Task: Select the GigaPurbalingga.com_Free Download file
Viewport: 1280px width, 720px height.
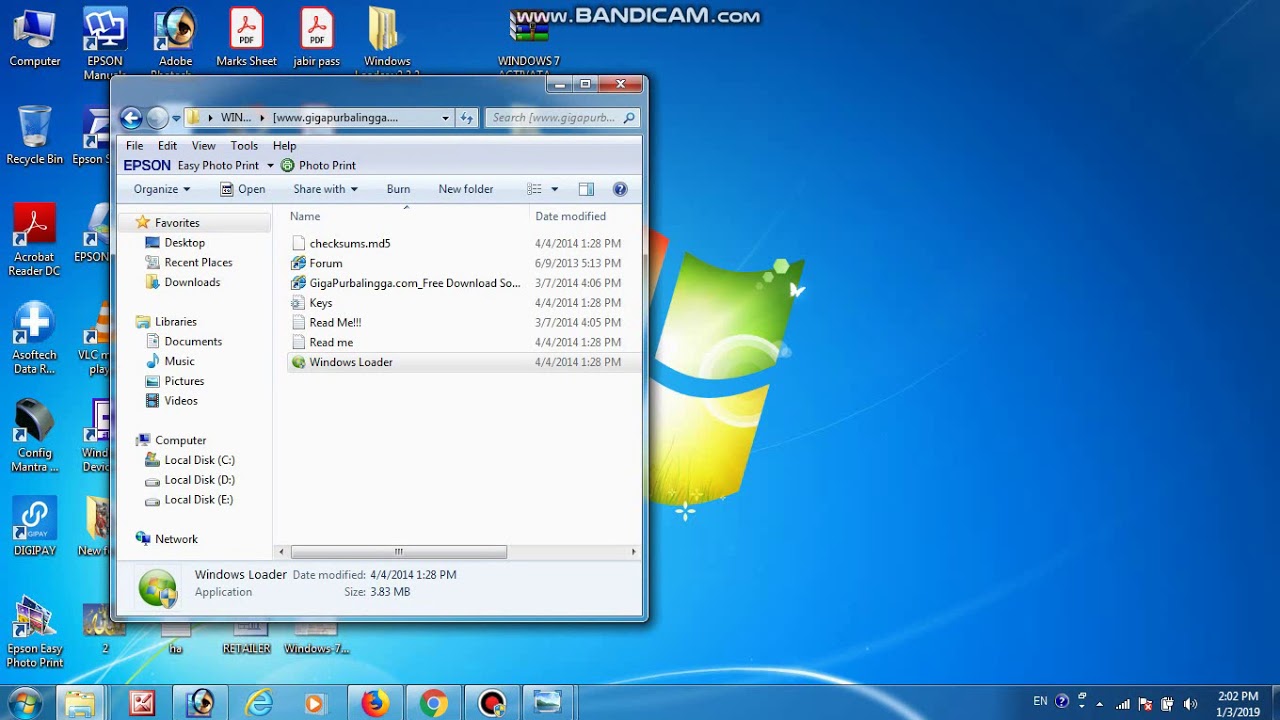Action: pyautogui.click(x=415, y=283)
